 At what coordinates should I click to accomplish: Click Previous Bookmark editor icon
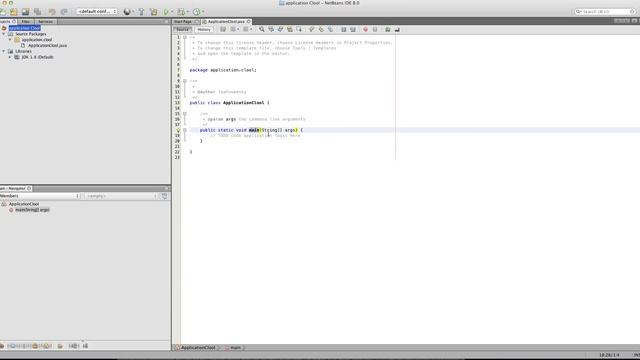pyautogui.click(x=311, y=29)
